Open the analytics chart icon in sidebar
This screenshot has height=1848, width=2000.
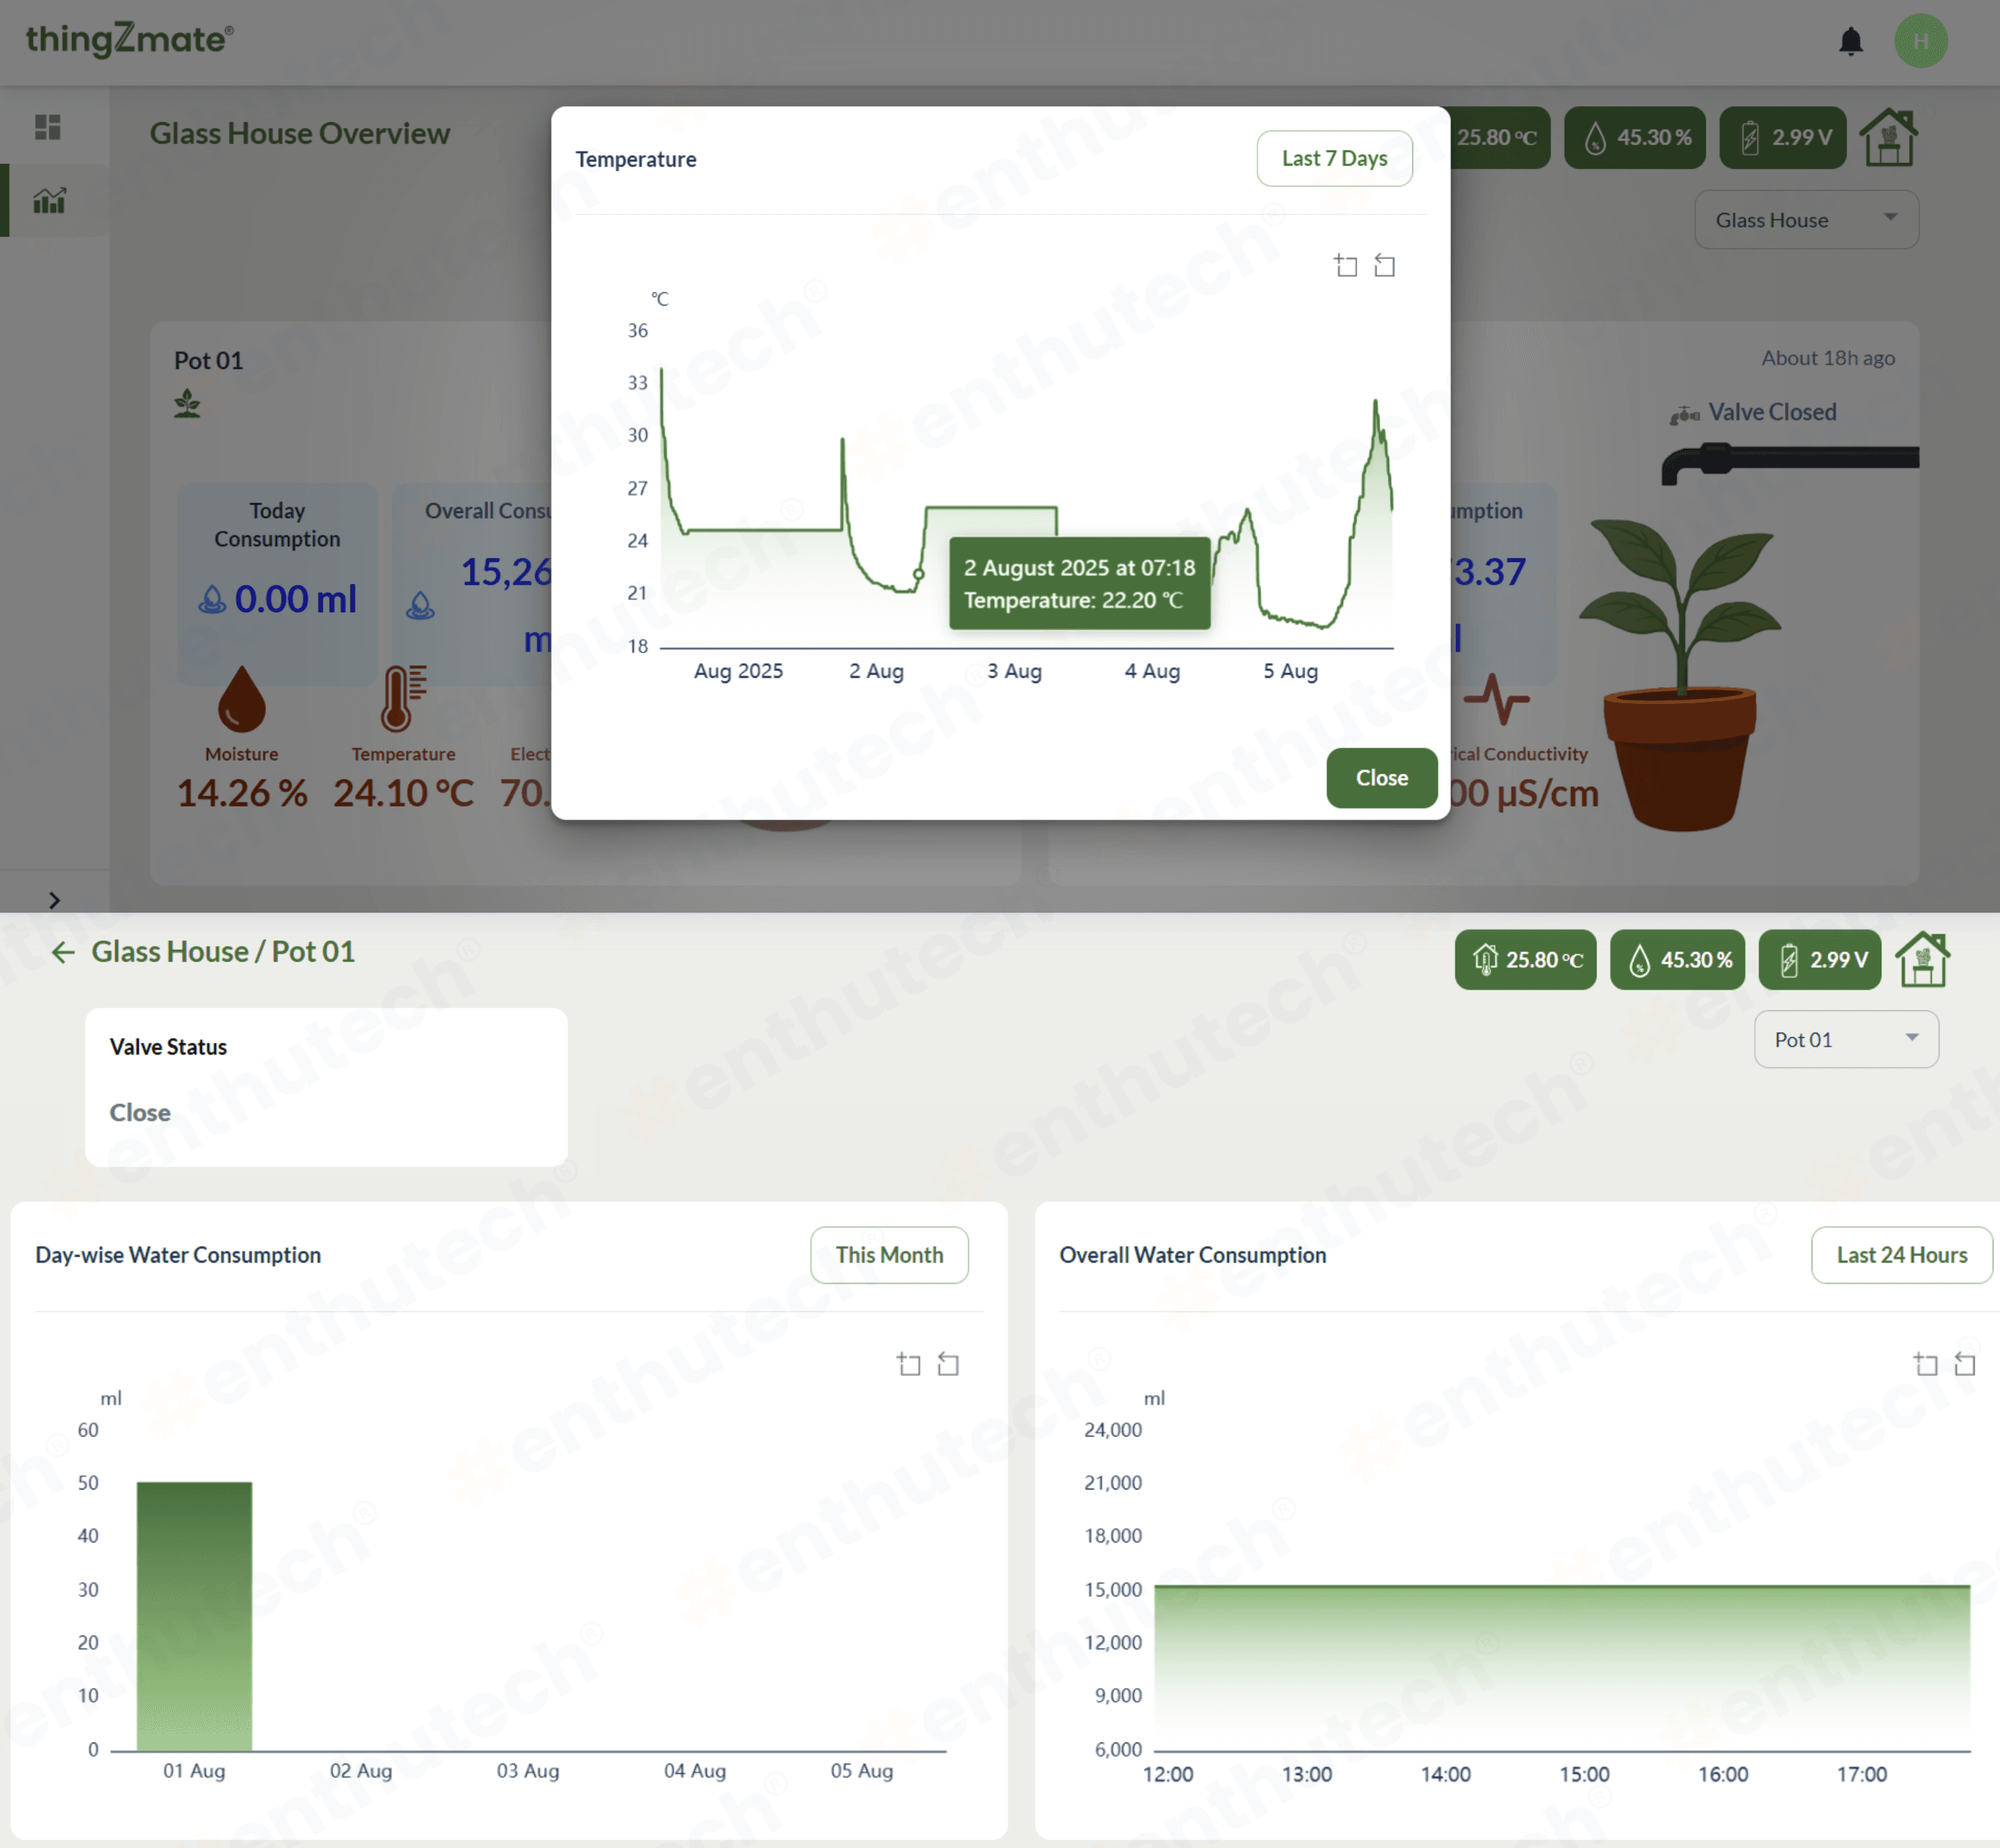point(49,201)
